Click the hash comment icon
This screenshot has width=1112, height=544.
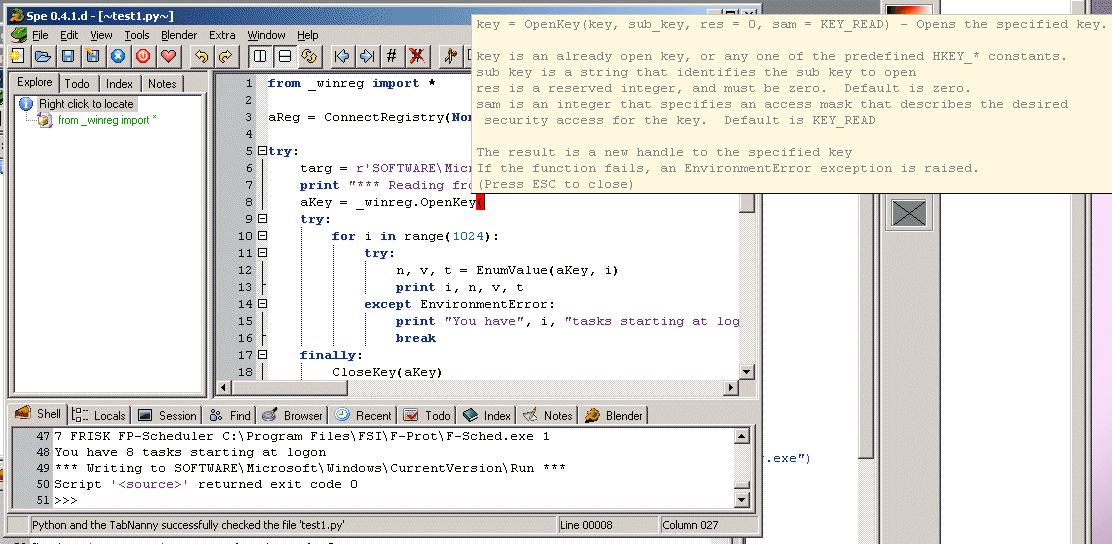(x=391, y=55)
